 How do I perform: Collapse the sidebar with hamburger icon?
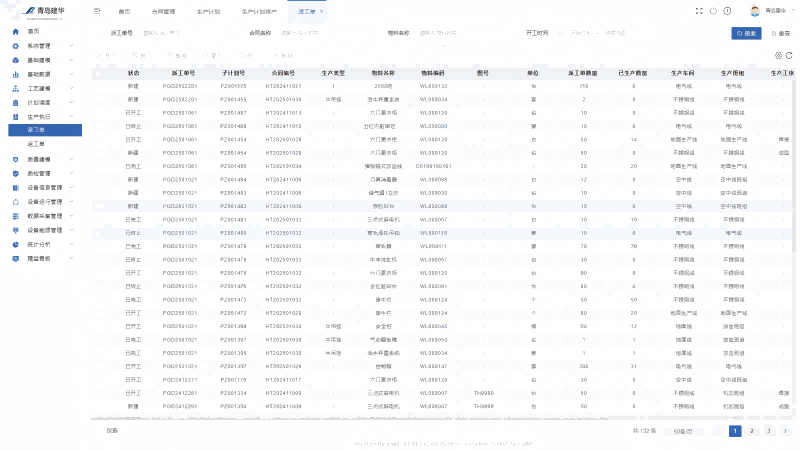coord(97,10)
